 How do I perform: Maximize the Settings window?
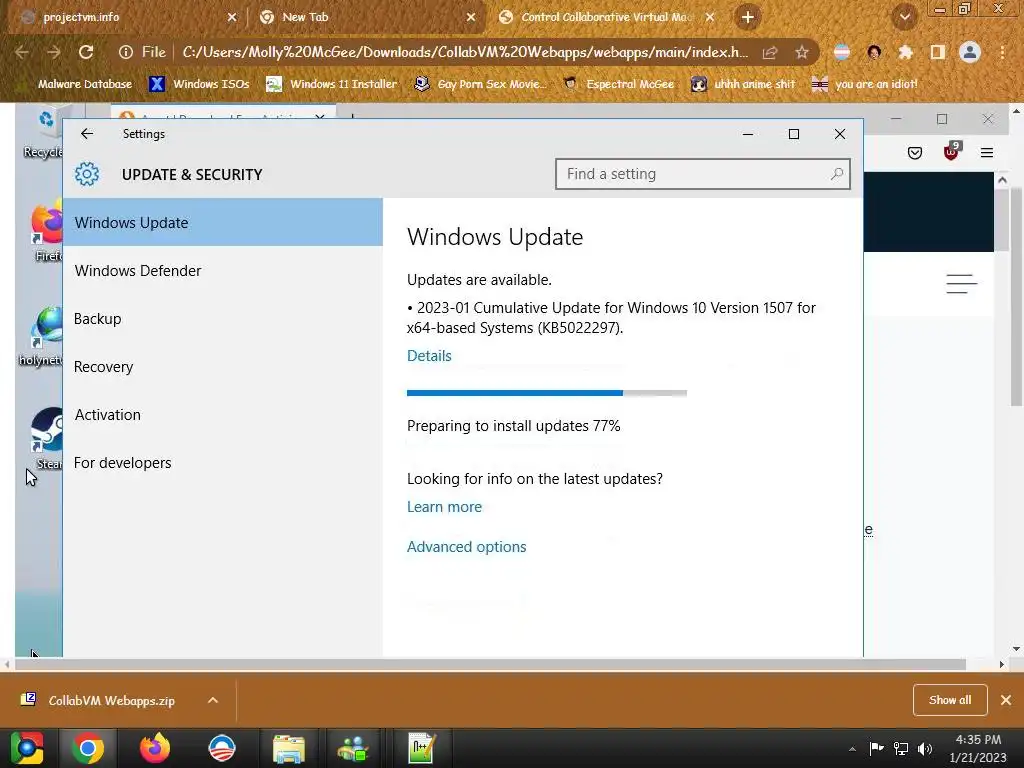[793, 134]
